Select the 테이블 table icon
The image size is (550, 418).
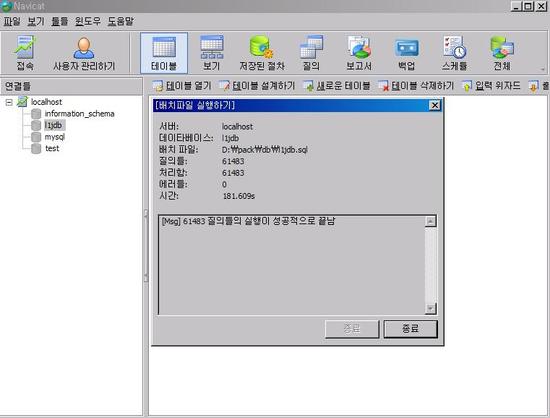pyautogui.click(x=164, y=53)
